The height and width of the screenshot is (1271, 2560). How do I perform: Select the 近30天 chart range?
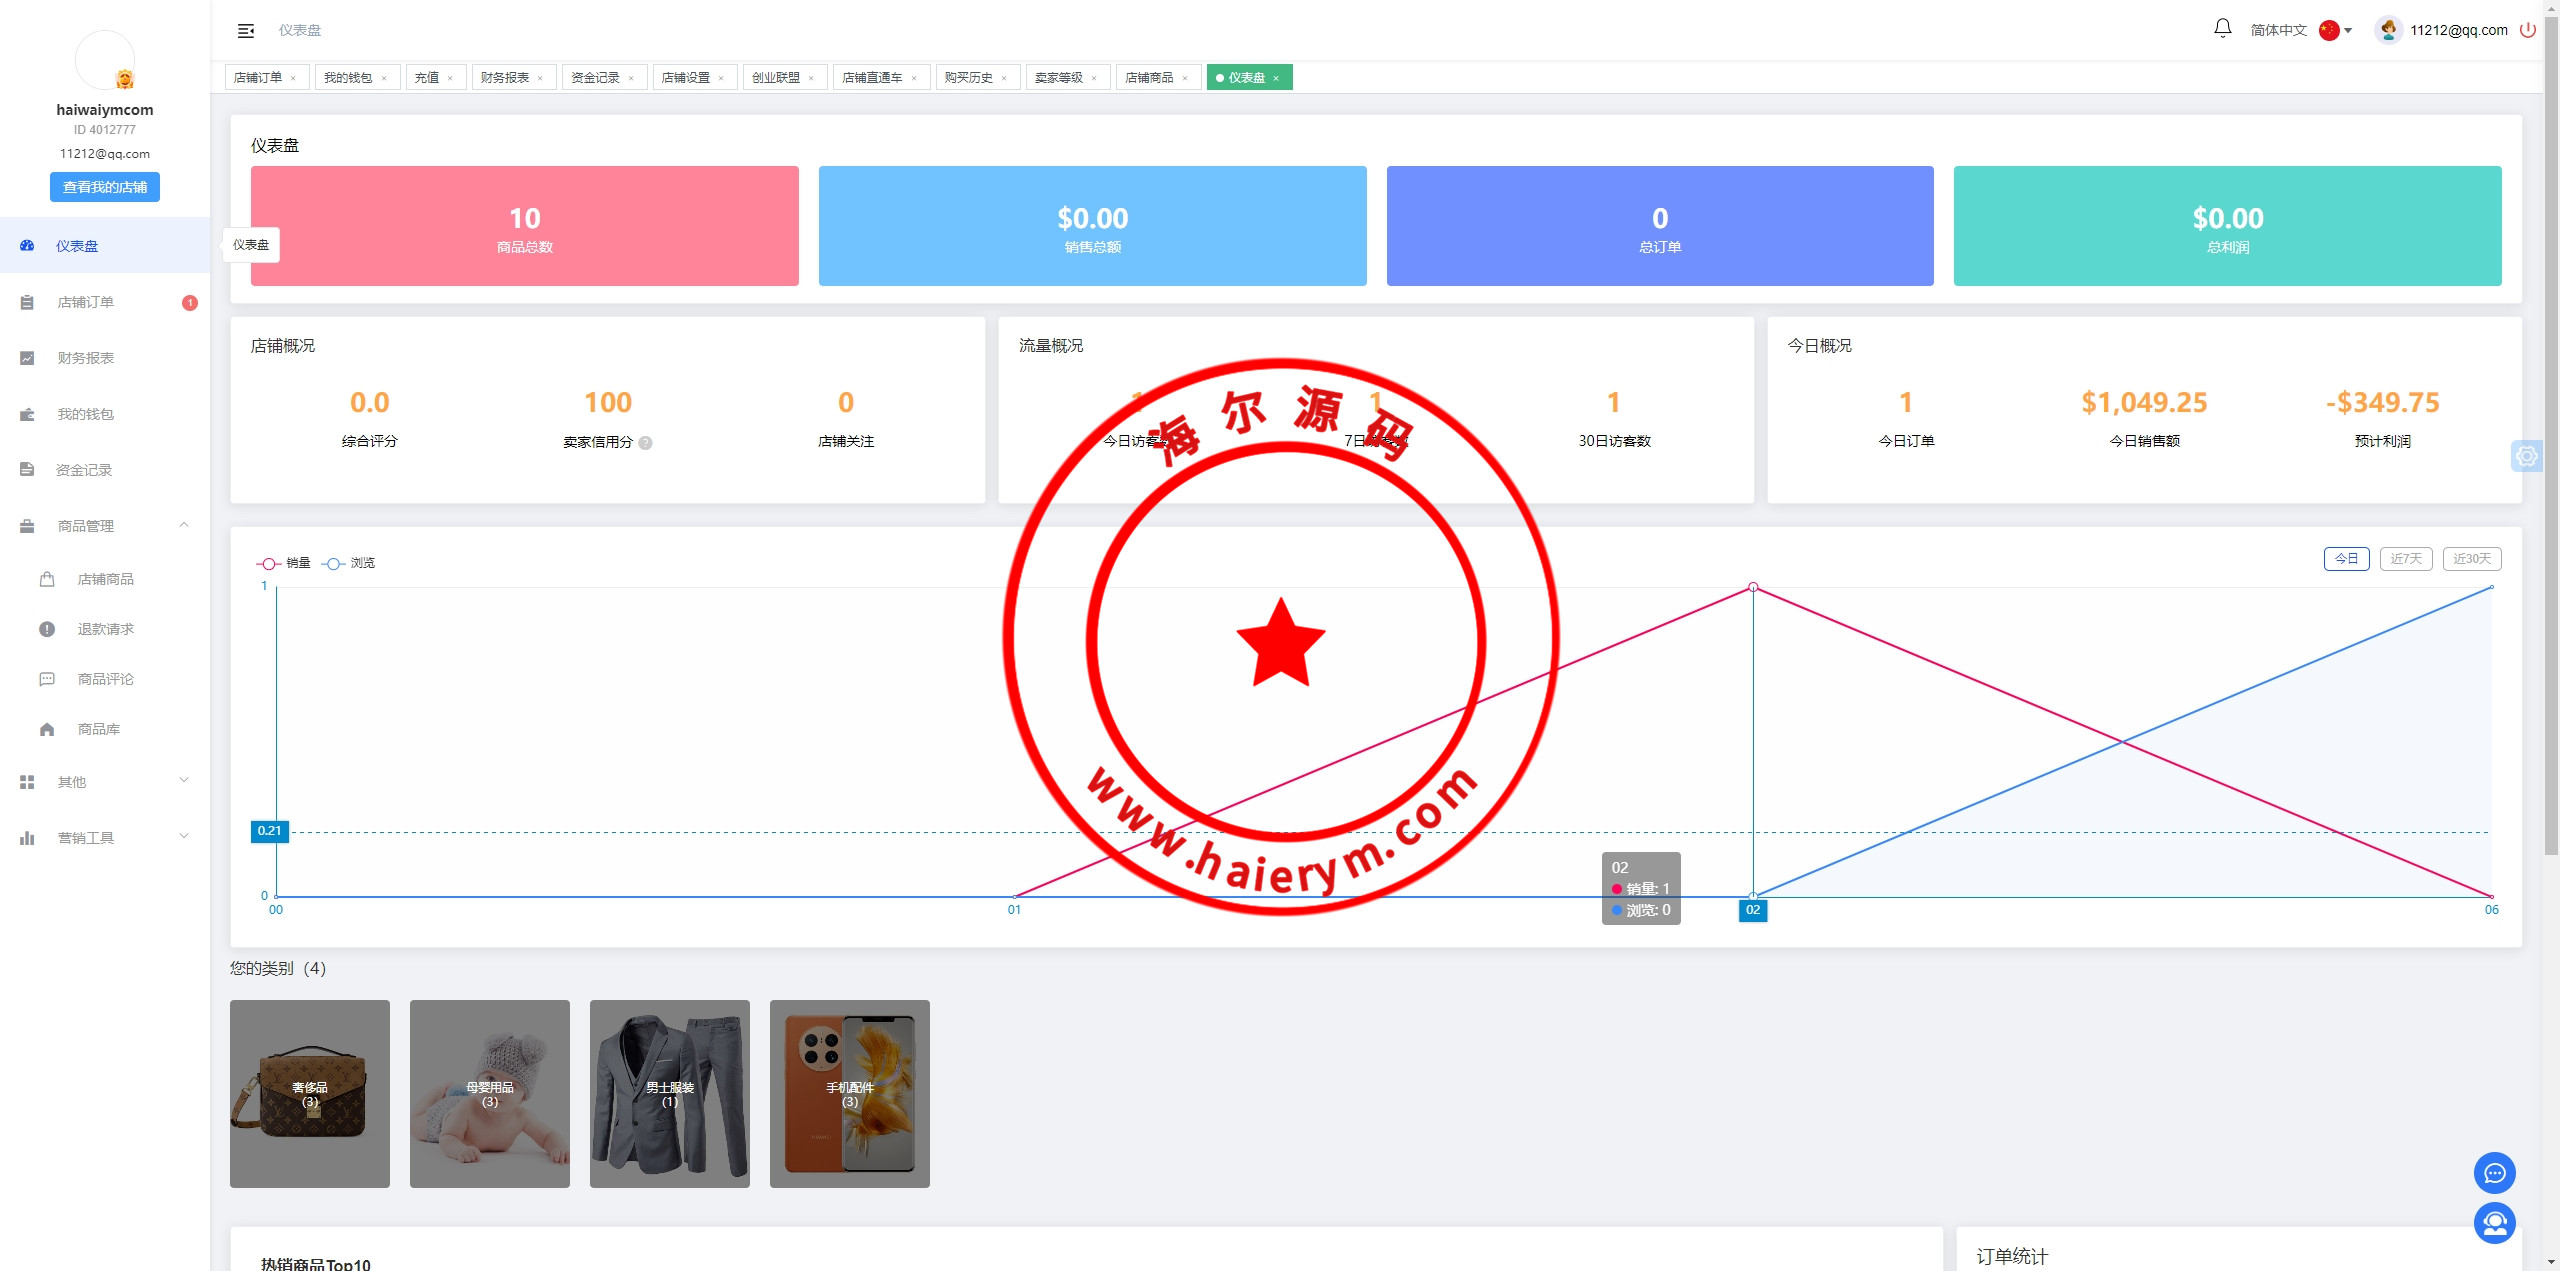click(2472, 559)
